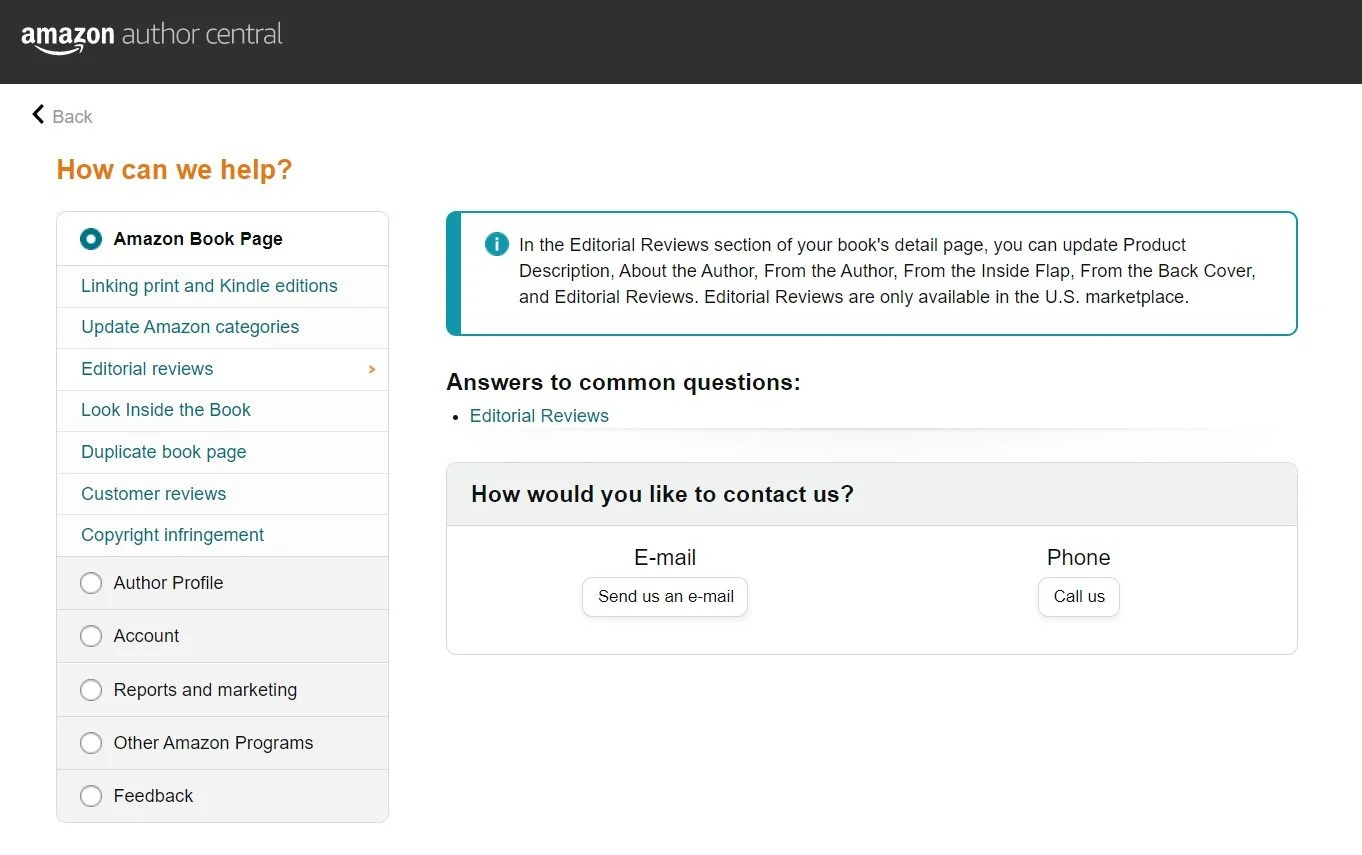Open the Customer reviews topic
This screenshot has height=855, width=1362.
222,494
